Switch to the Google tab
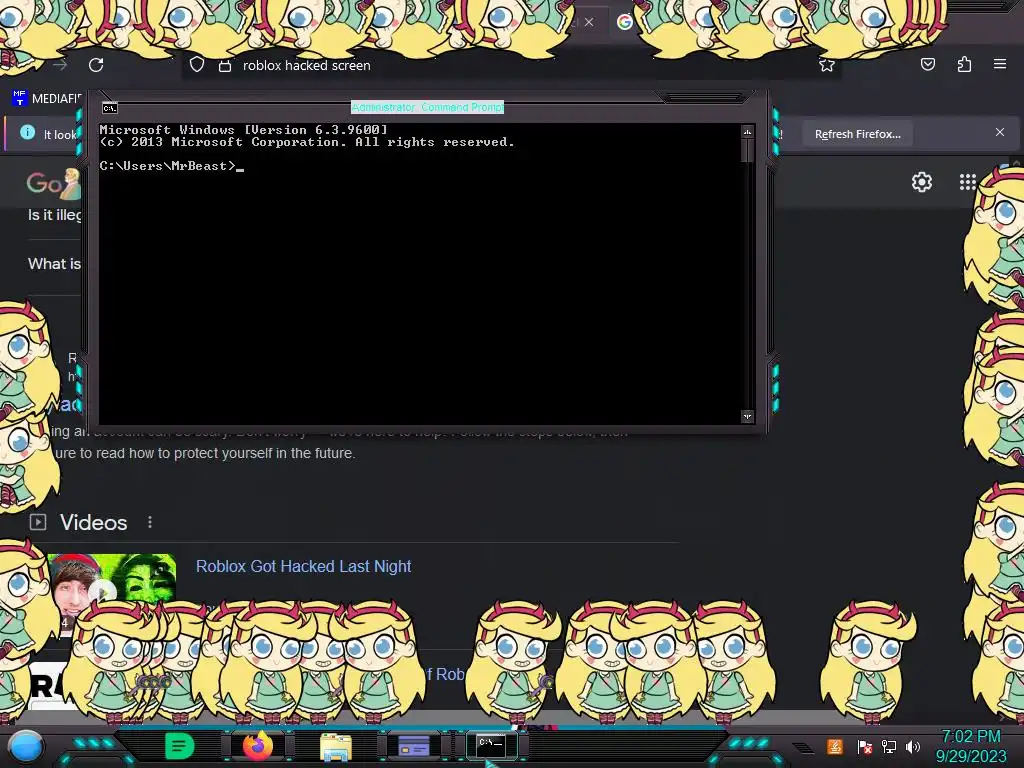This screenshot has width=1024, height=768. point(625,22)
